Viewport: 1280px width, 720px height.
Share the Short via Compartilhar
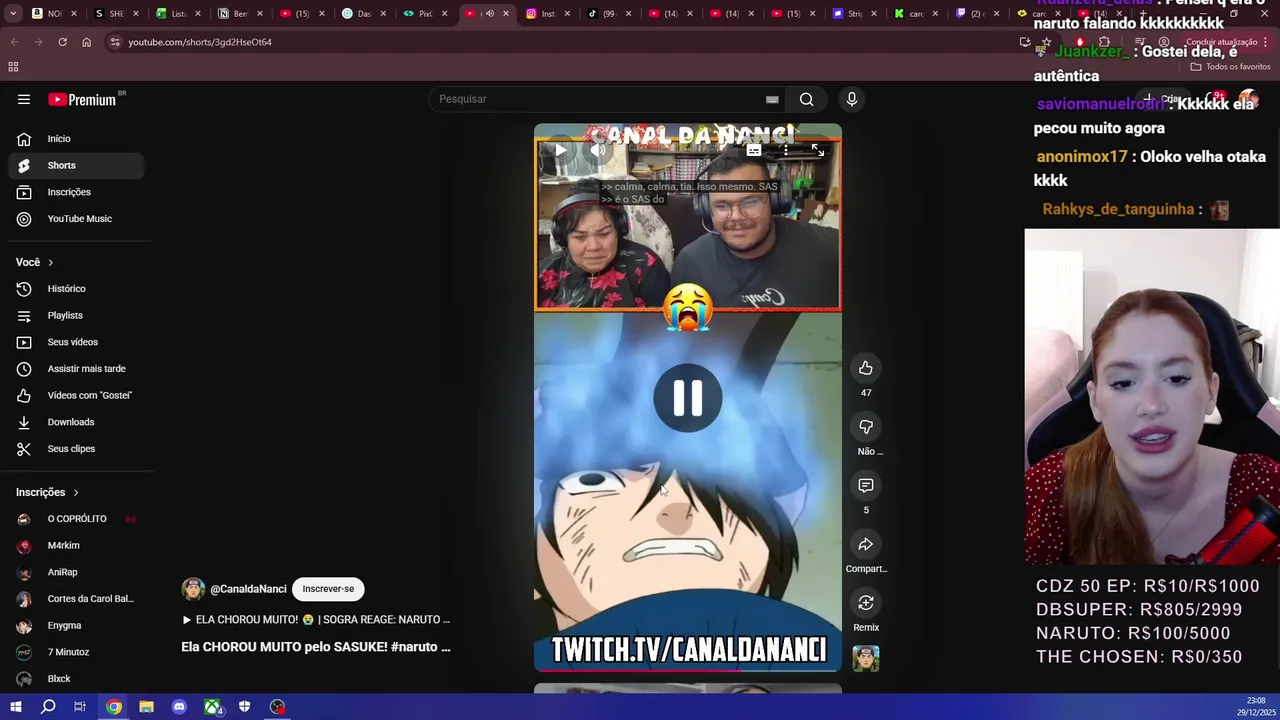tap(866, 545)
